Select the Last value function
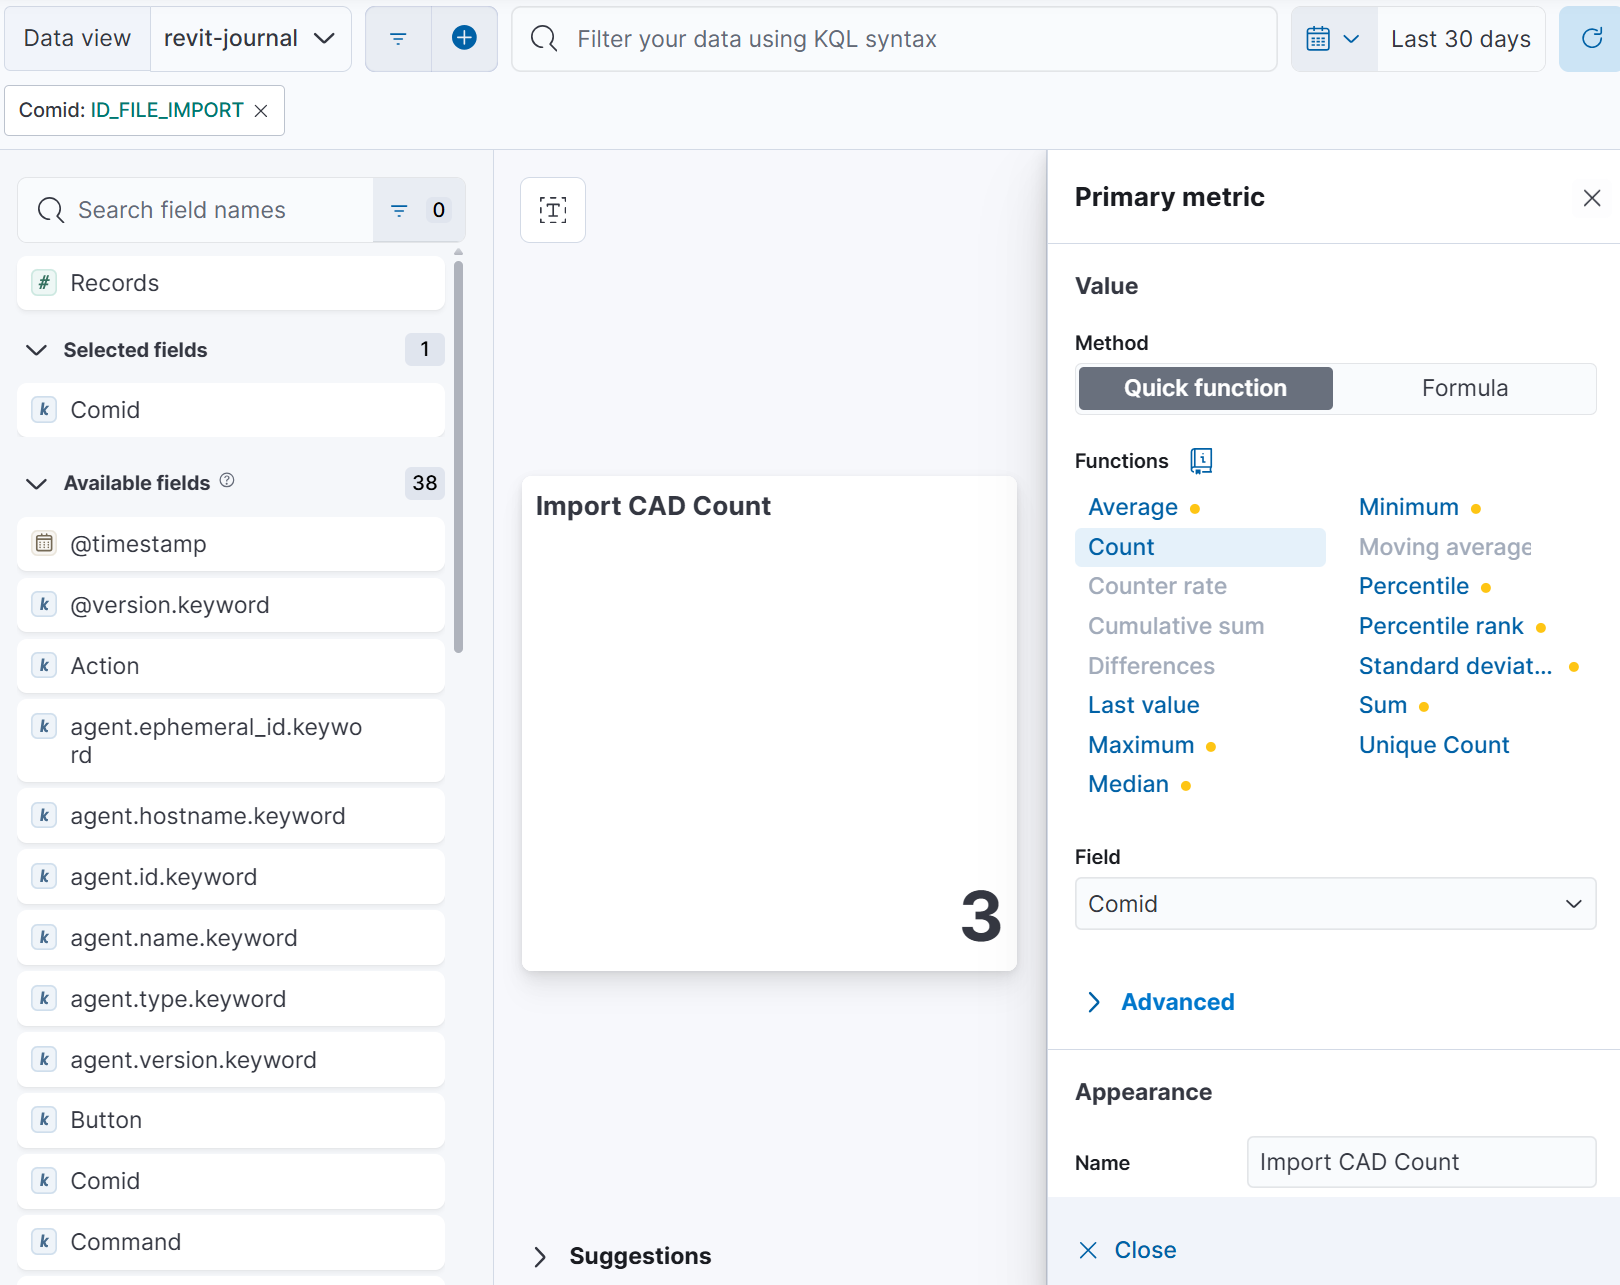This screenshot has width=1620, height=1285. tap(1143, 705)
